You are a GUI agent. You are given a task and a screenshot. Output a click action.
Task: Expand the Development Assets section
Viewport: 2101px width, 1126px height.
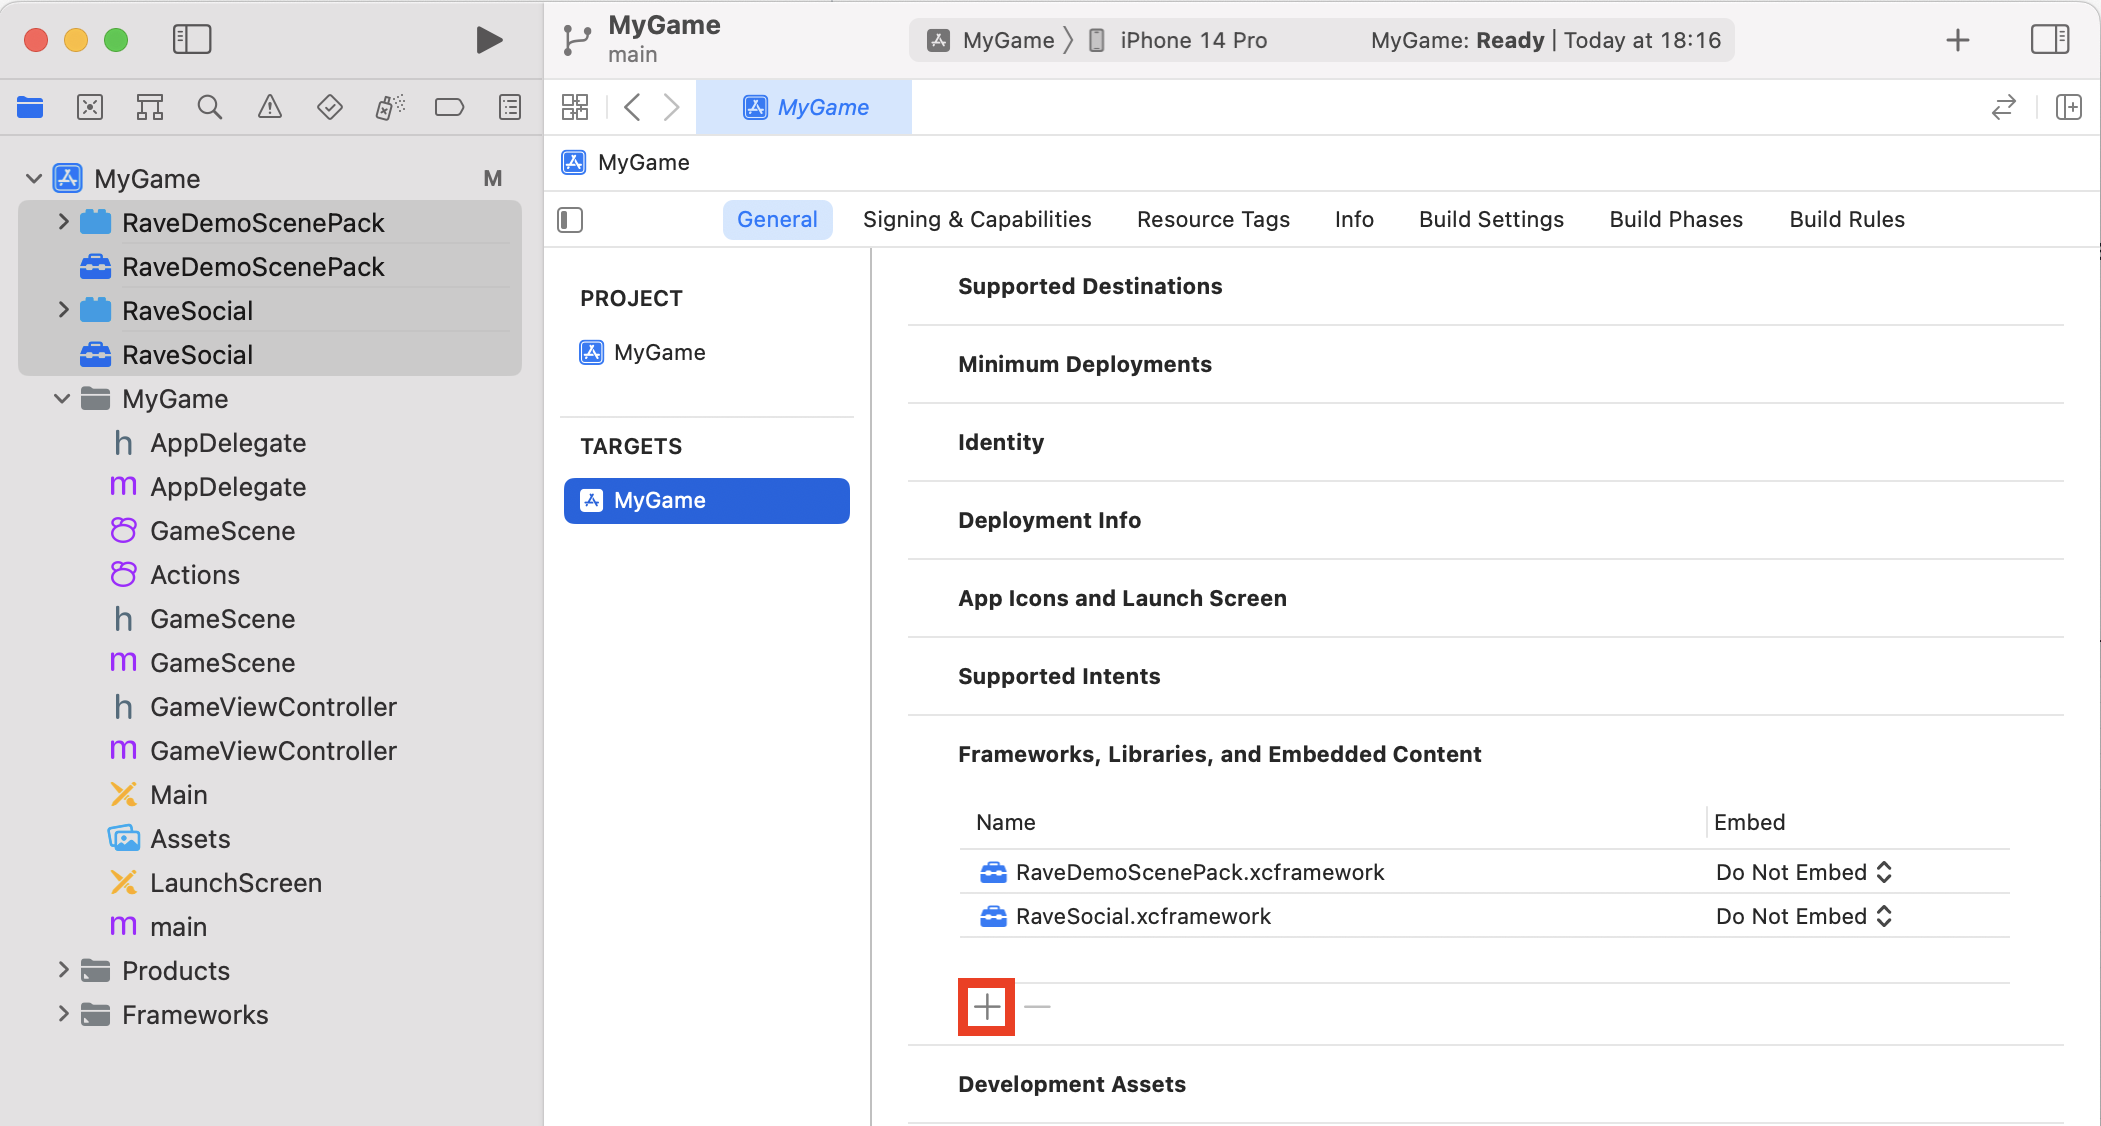(1072, 1085)
